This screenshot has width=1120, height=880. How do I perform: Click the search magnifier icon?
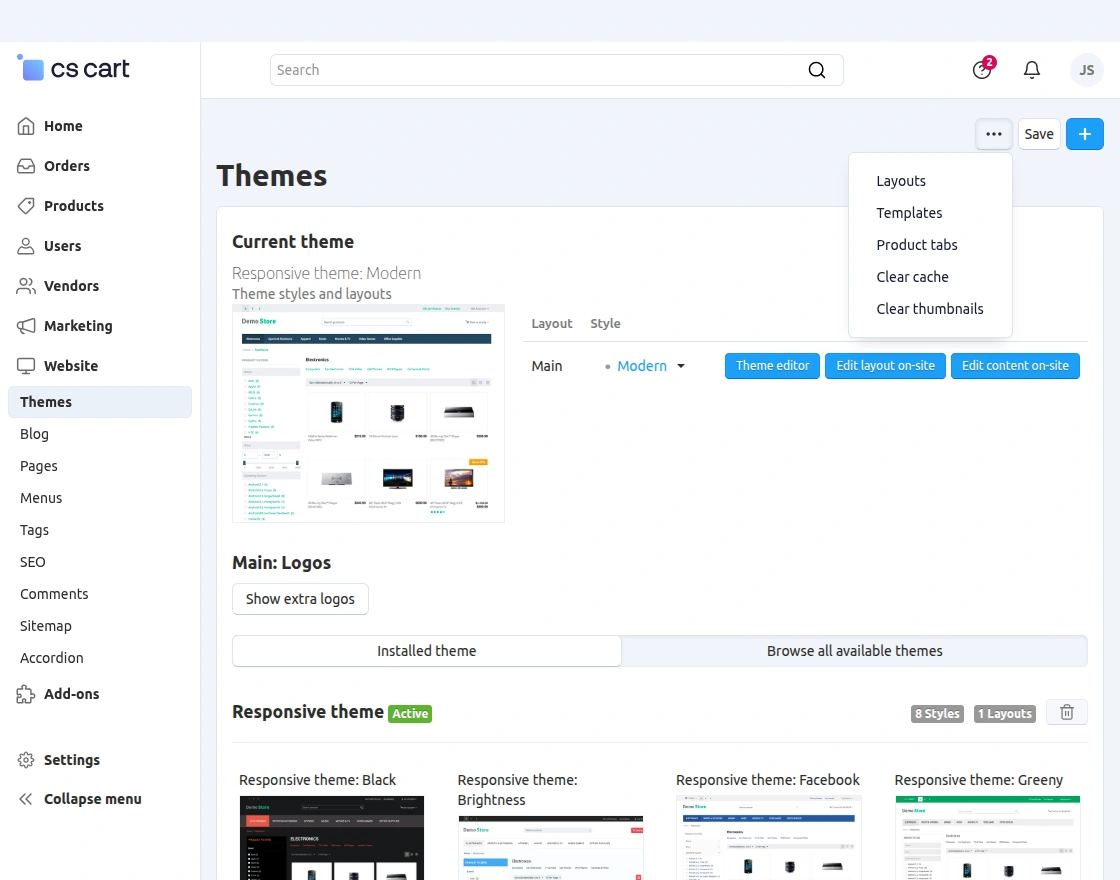coord(816,70)
